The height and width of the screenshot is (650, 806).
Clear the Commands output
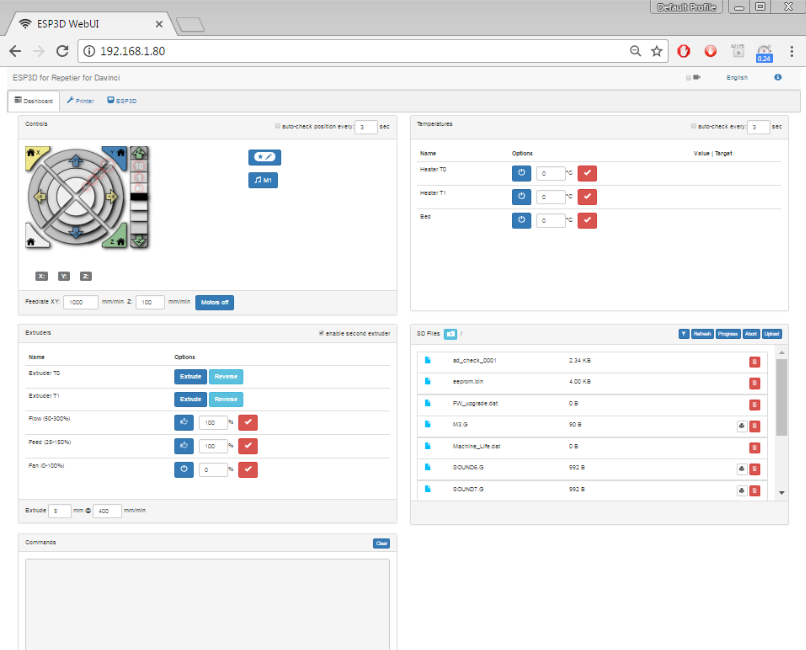(381, 543)
